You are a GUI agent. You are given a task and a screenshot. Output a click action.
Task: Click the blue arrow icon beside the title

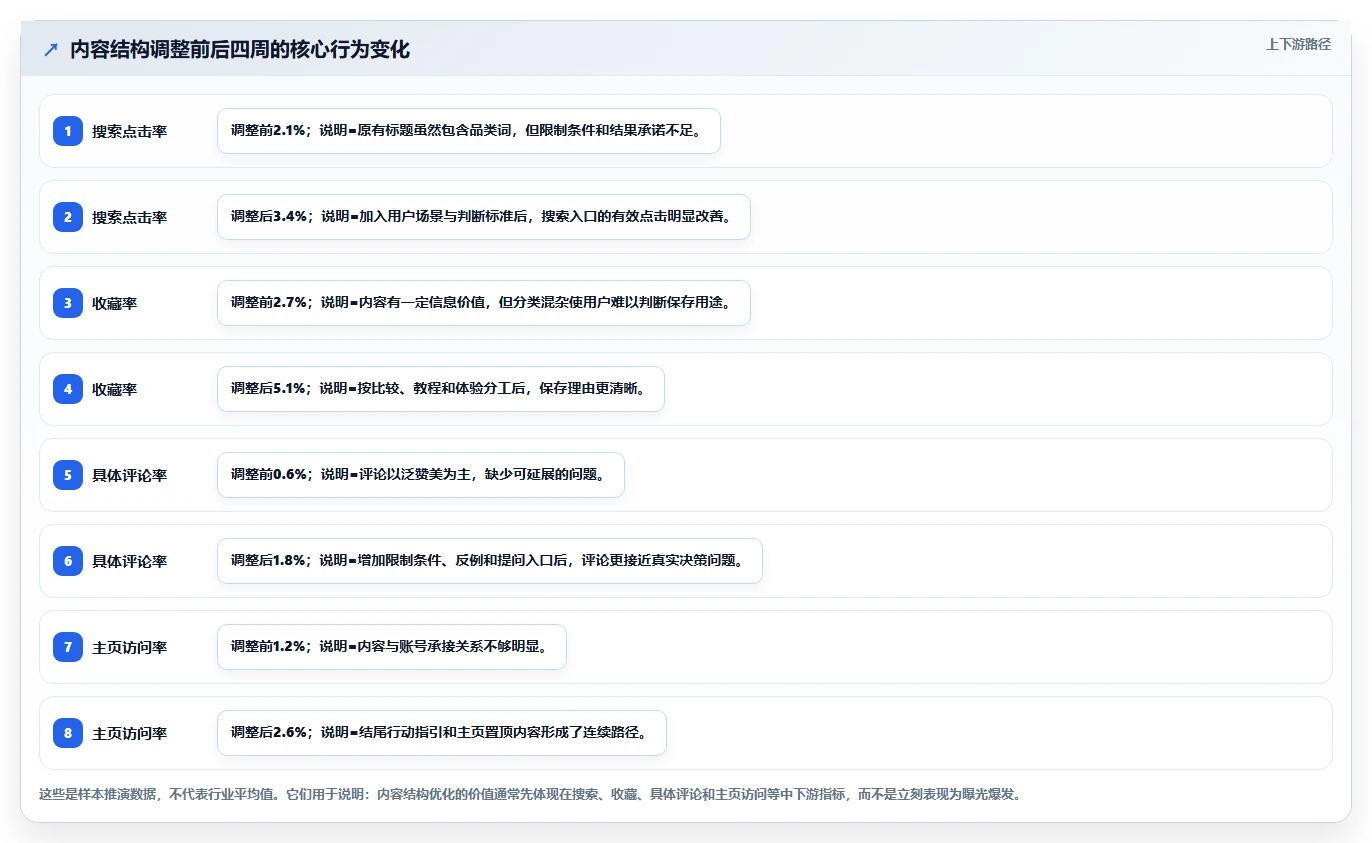click(51, 50)
